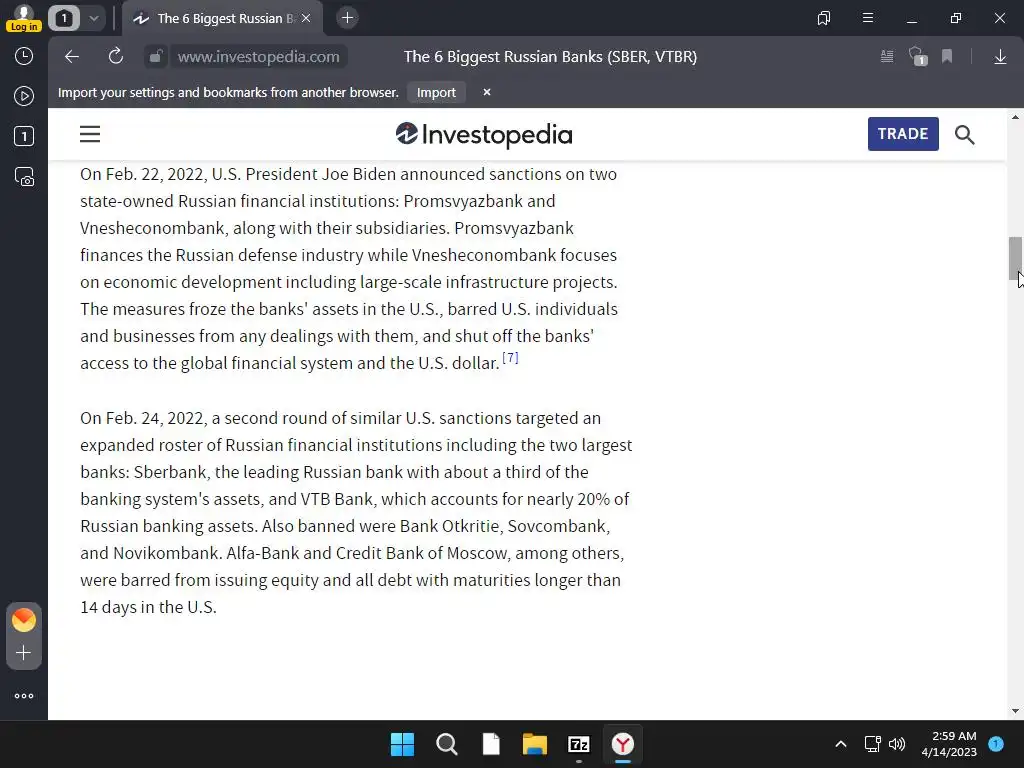Take a screenshot with sidebar camera icon
Viewport: 1024px width, 768px height.
click(24, 177)
